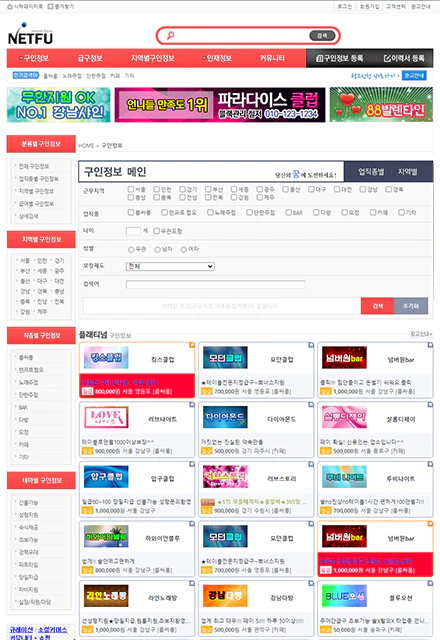
Task: Click the 무한지원 OK 강남샤인 banner
Action: (x=59, y=105)
